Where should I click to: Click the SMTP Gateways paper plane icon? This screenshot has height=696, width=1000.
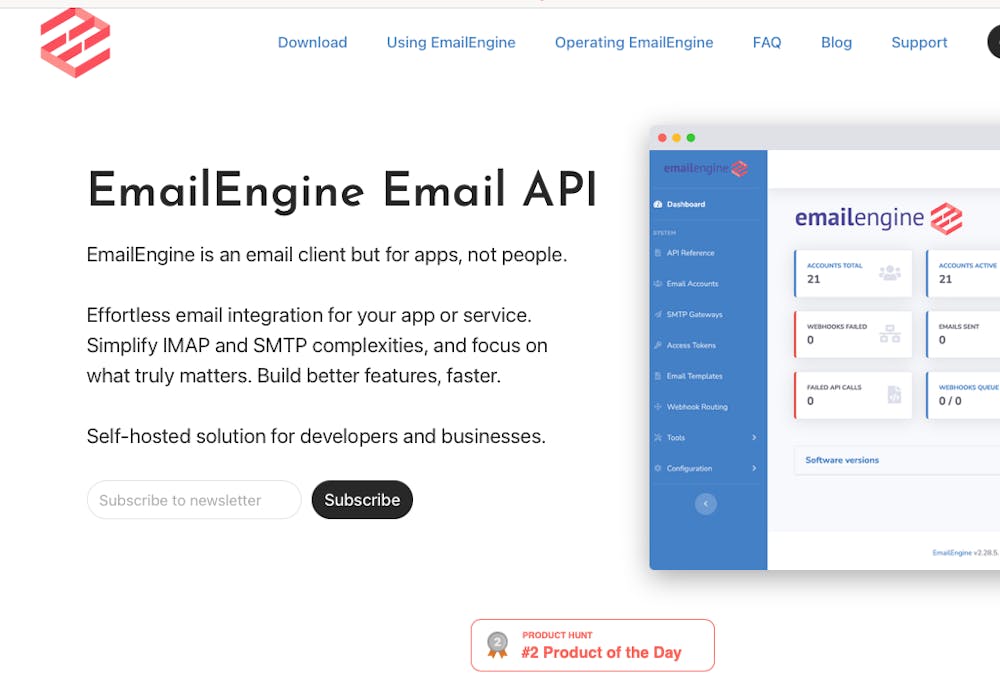658,314
